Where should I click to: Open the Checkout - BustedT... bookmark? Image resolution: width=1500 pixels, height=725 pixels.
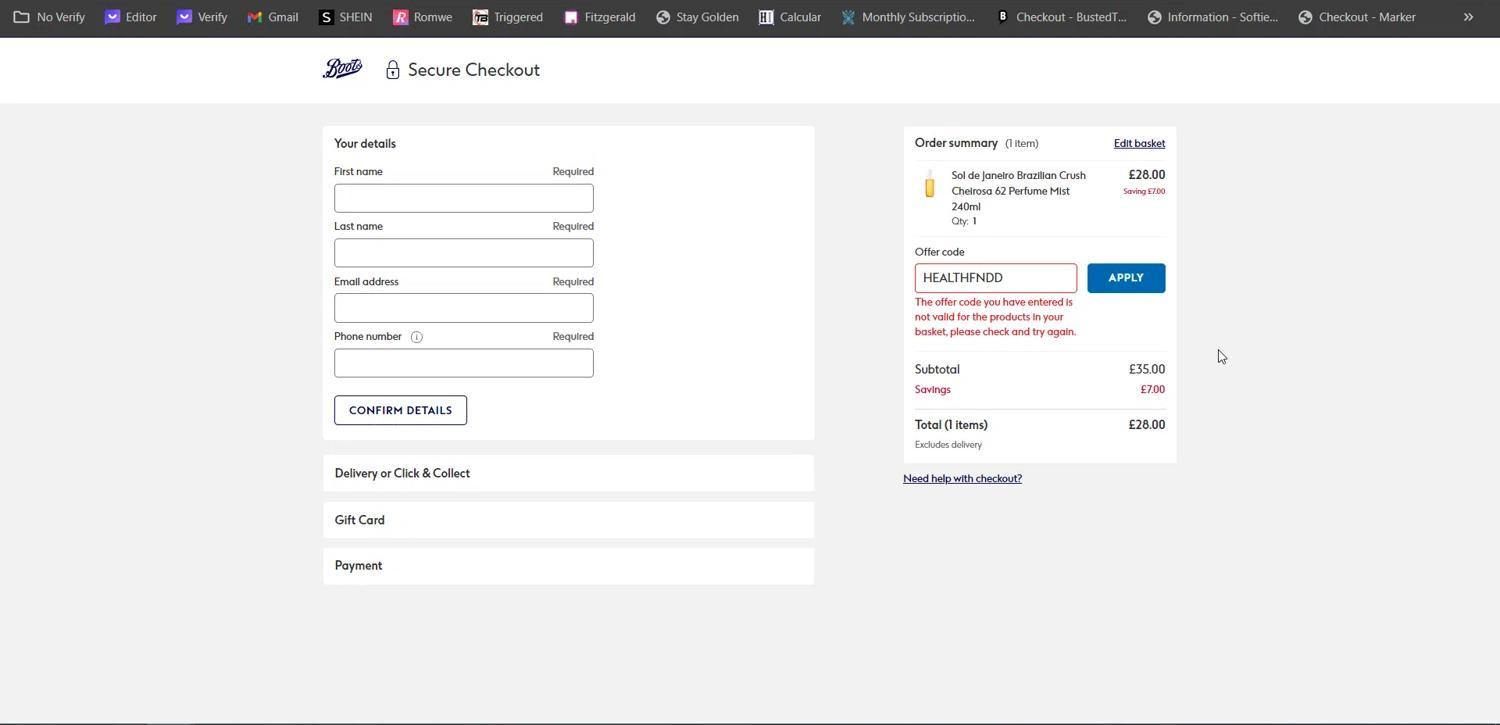1061,17
